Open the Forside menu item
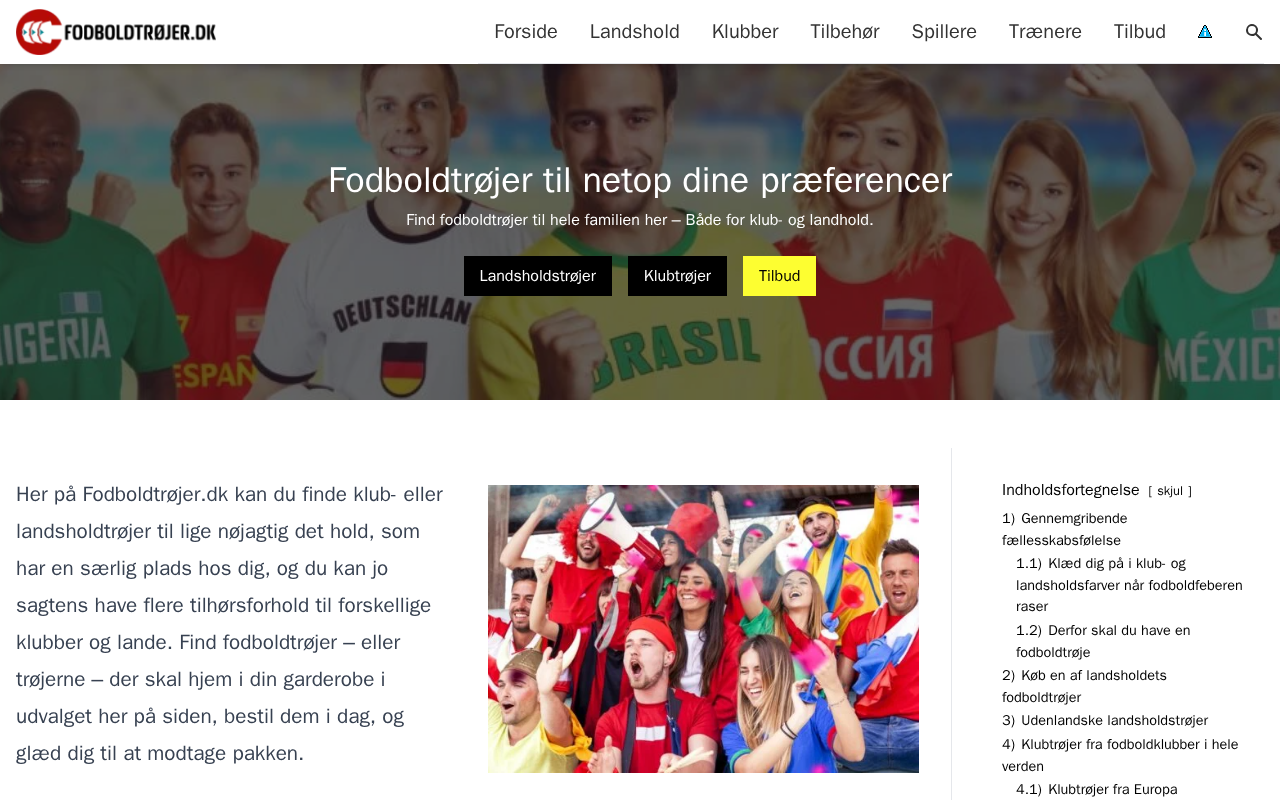Image resolution: width=1280 pixels, height=800 pixels. (x=526, y=32)
